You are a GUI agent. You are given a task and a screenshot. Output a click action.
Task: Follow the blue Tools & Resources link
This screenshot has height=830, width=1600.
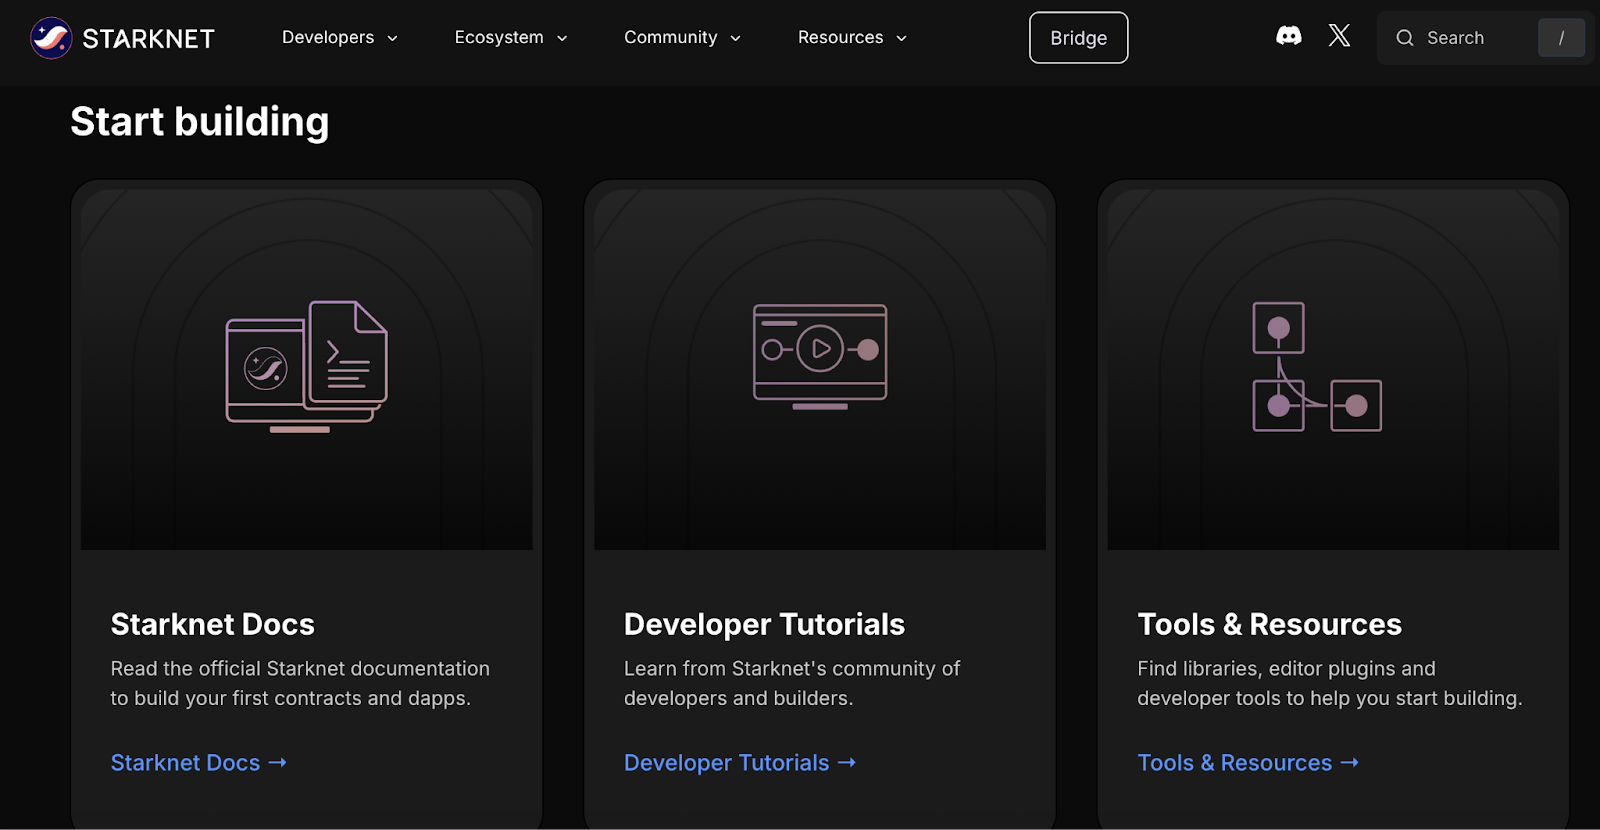click(1234, 763)
